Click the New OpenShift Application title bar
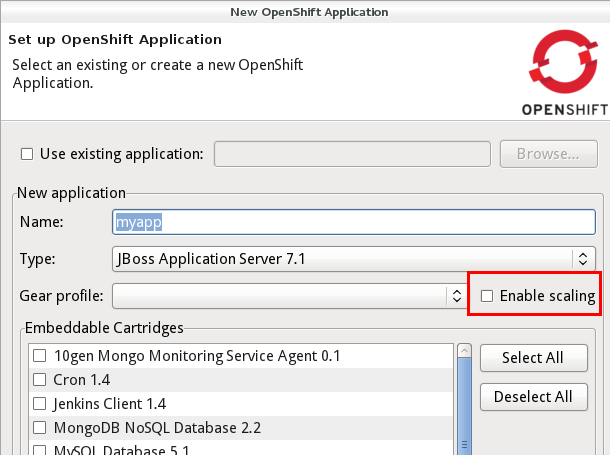This screenshot has height=455, width=610. point(305,12)
